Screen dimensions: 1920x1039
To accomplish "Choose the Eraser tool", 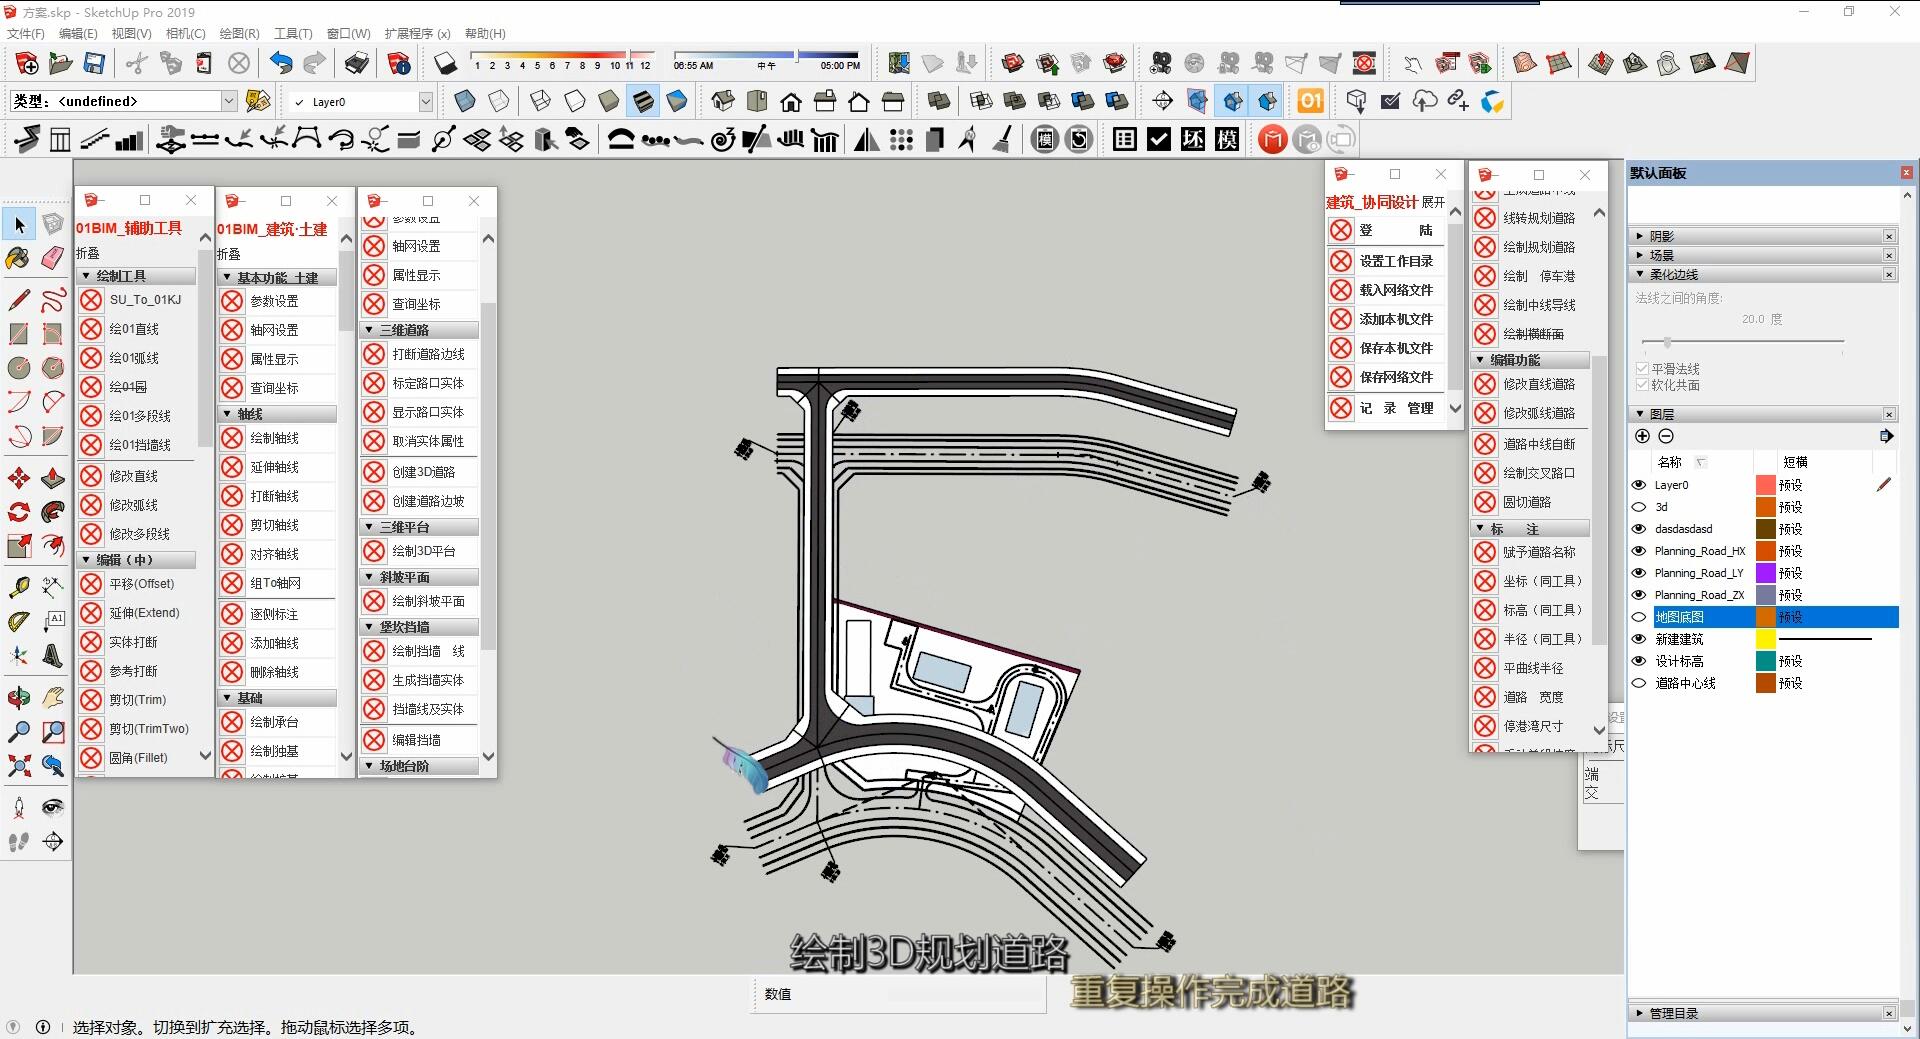I will (x=53, y=259).
